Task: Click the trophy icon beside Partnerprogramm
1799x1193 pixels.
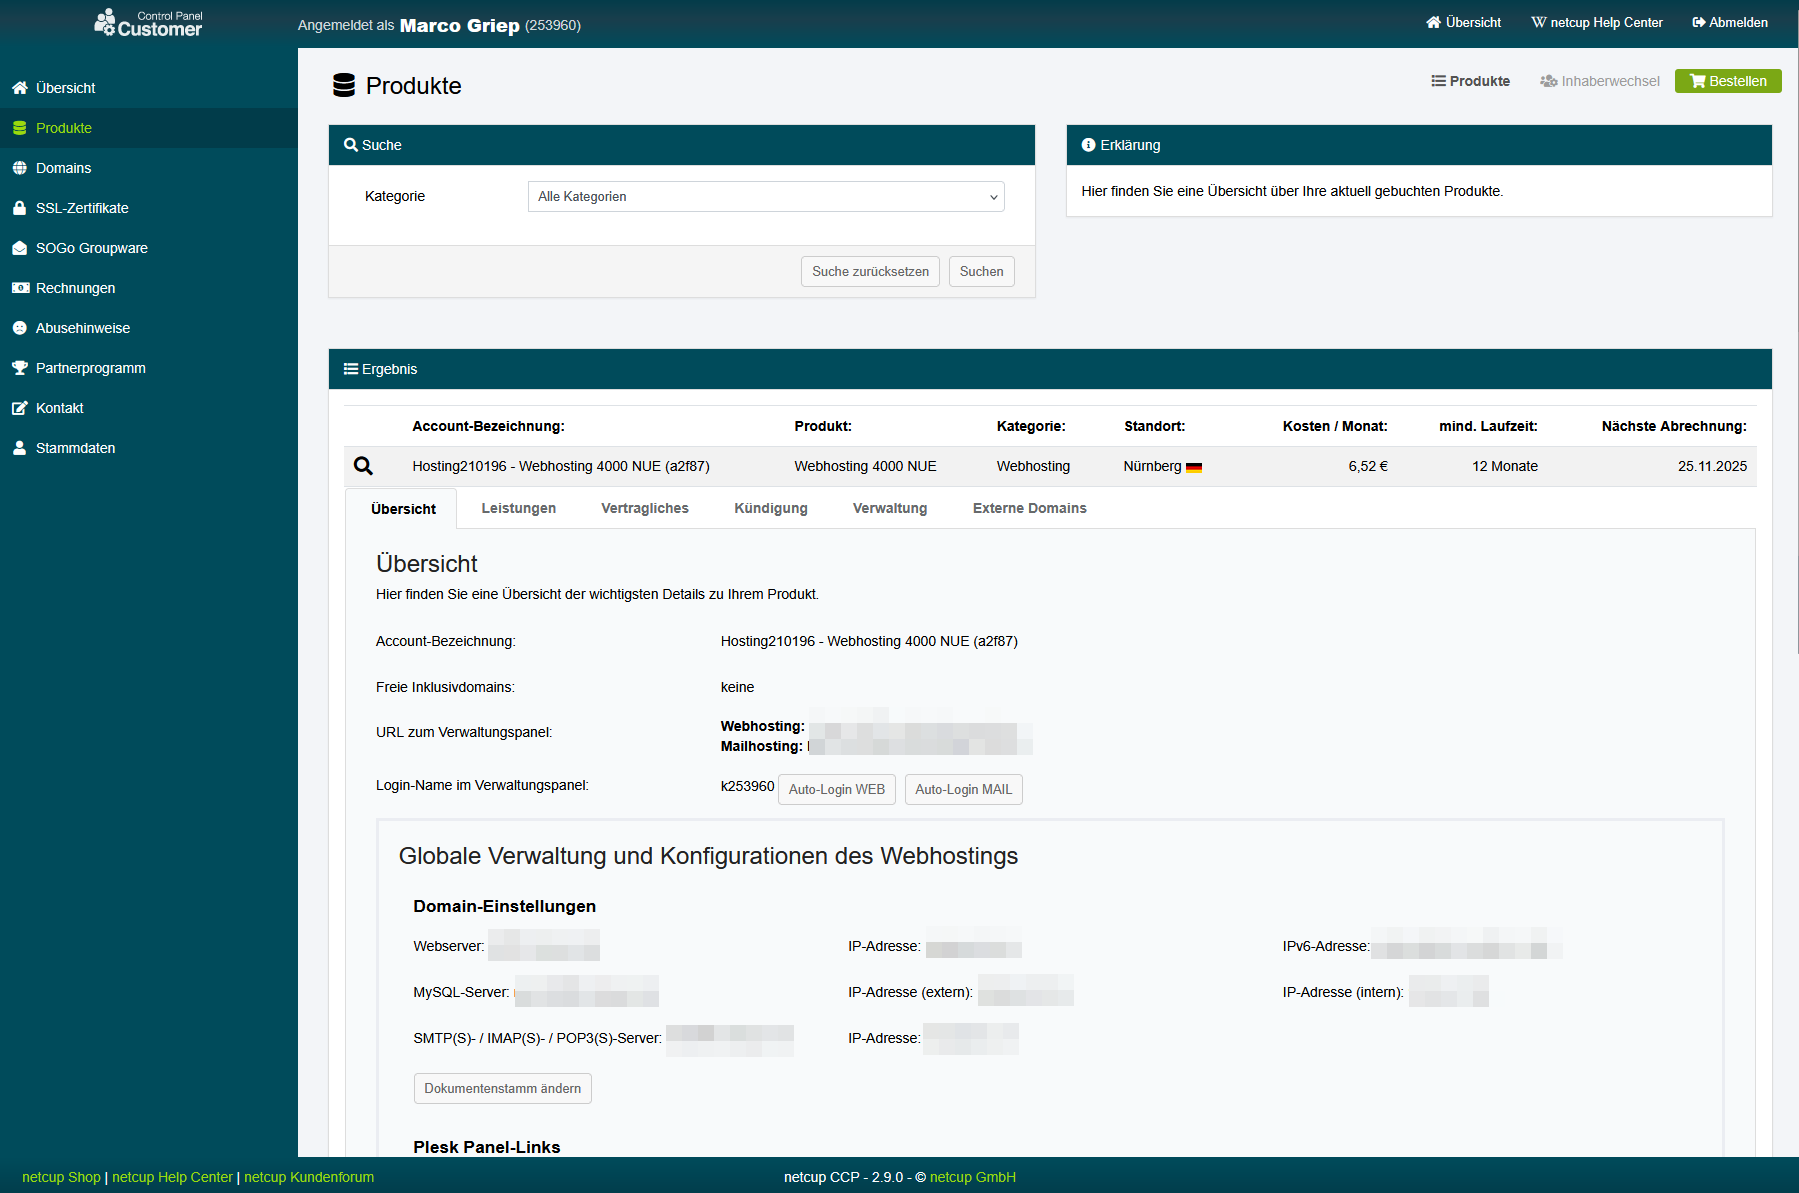Action: coord(20,368)
